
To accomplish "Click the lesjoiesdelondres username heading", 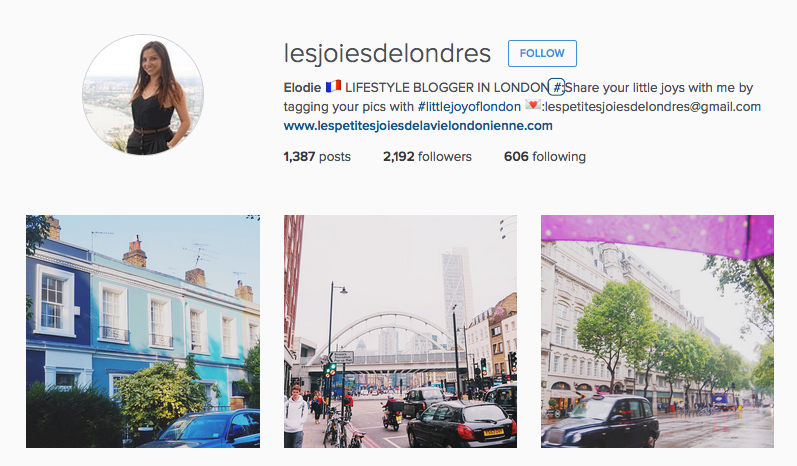I will tap(387, 53).
